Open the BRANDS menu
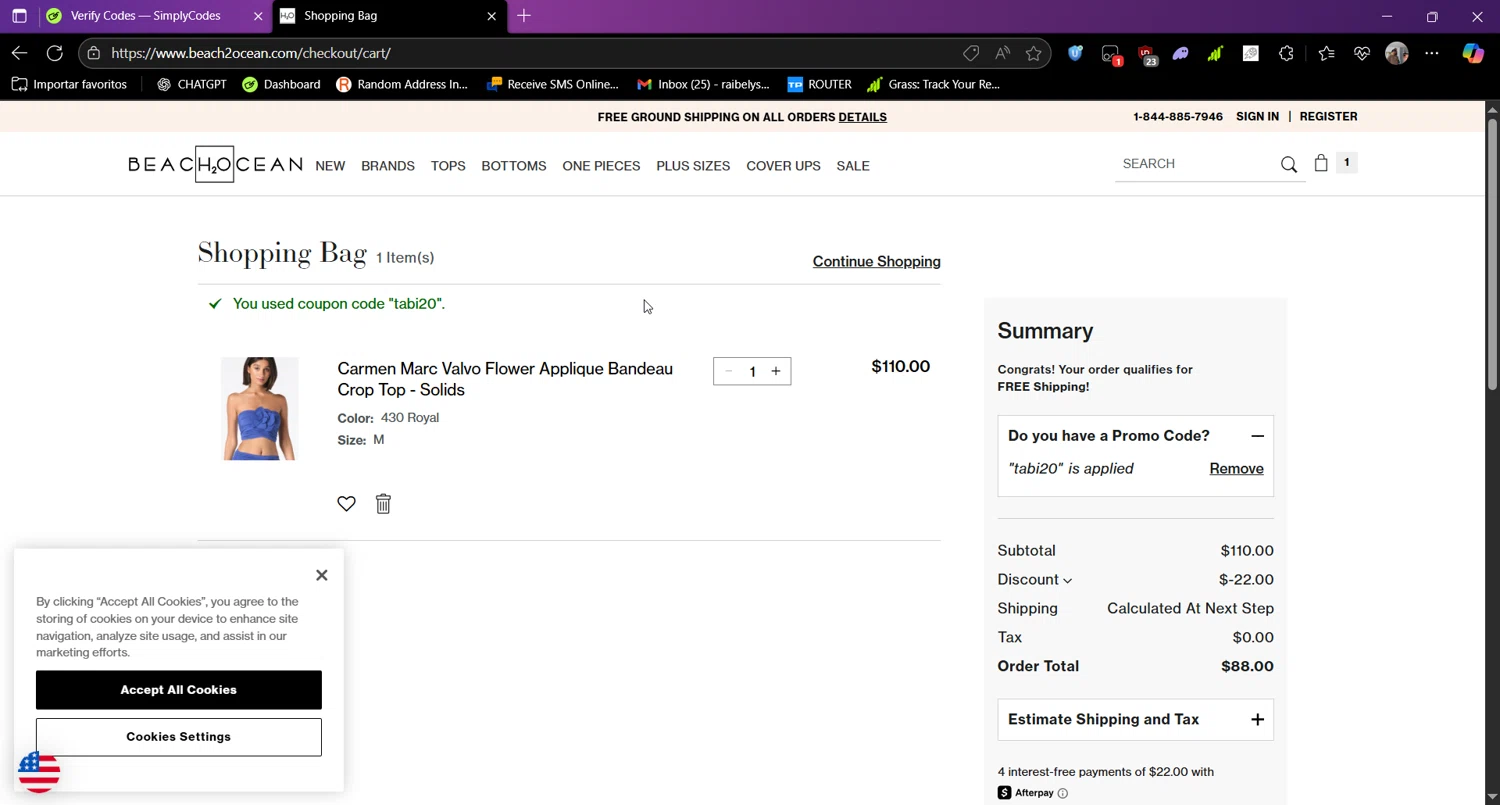This screenshot has width=1500, height=805. pyautogui.click(x=388, y=166)
